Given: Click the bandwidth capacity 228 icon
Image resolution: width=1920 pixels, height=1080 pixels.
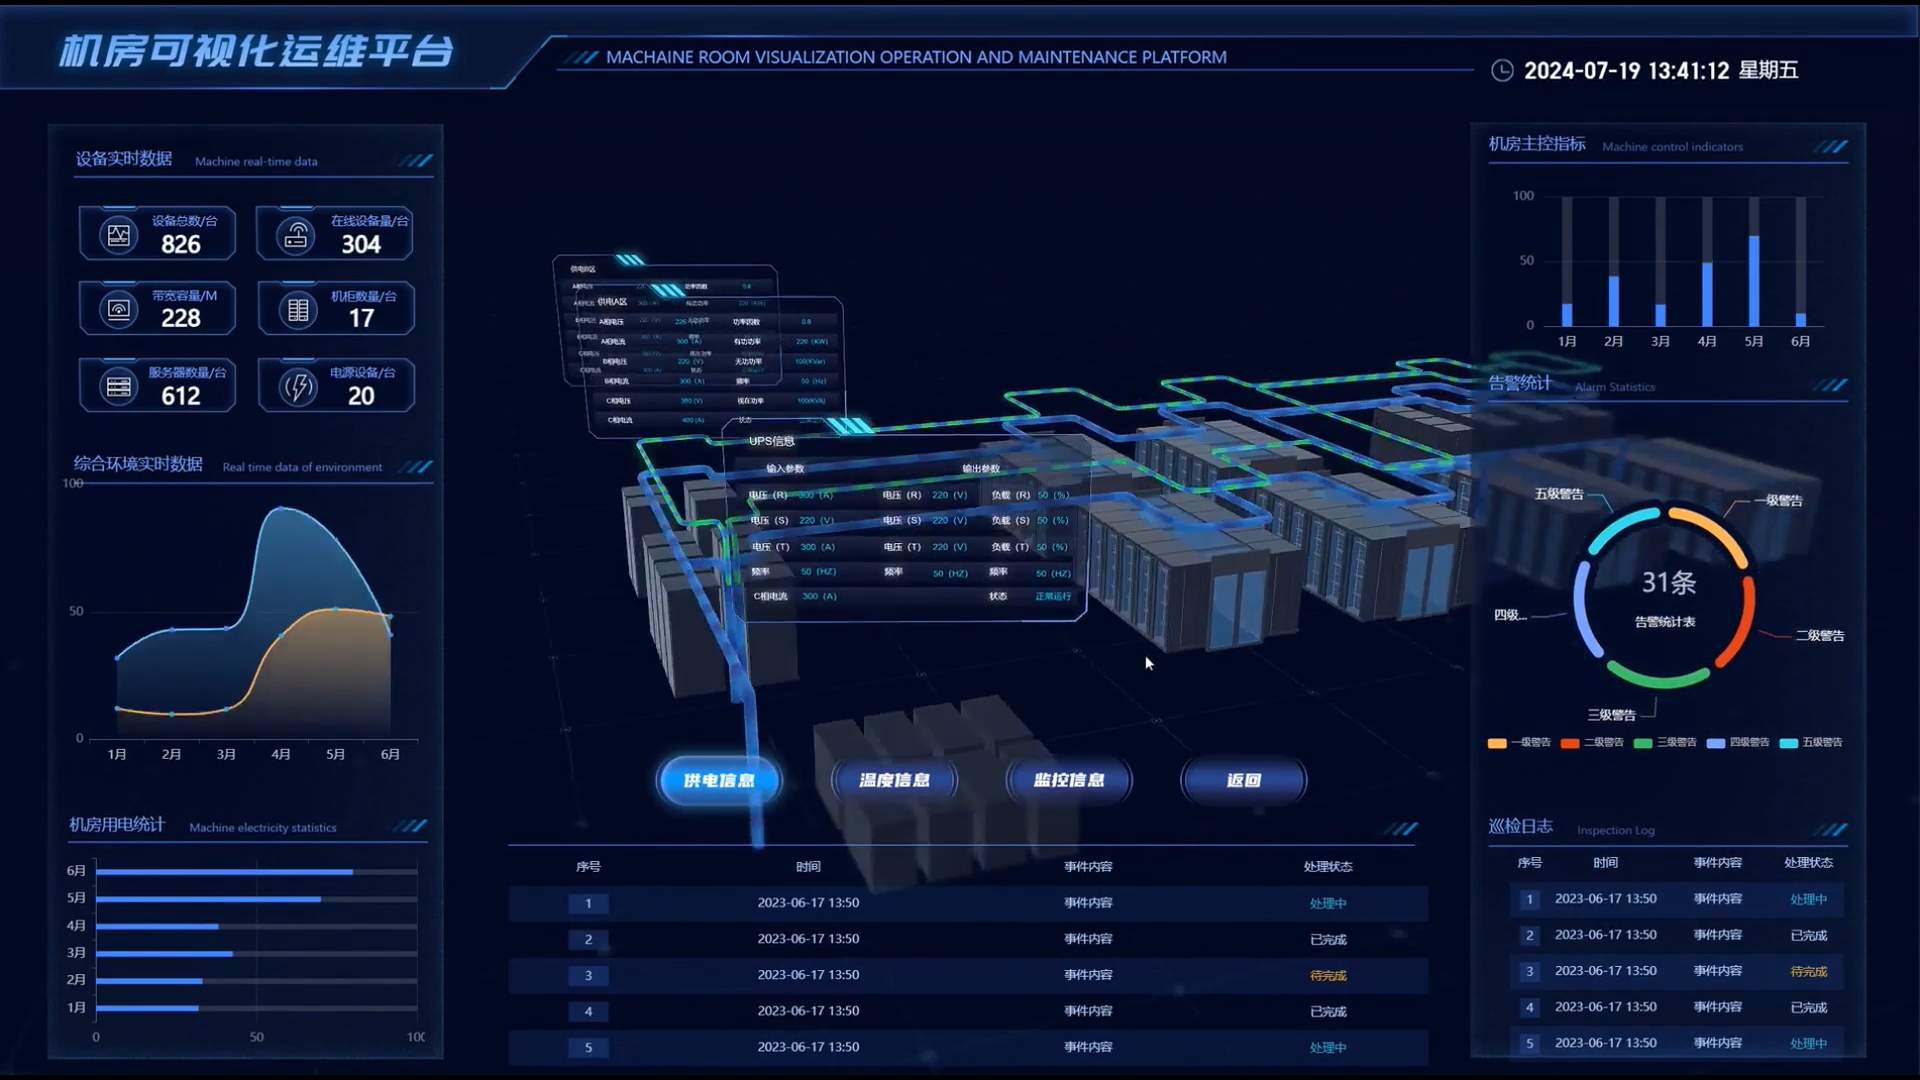Looking at the screenshot, I should tap(119, 310).
